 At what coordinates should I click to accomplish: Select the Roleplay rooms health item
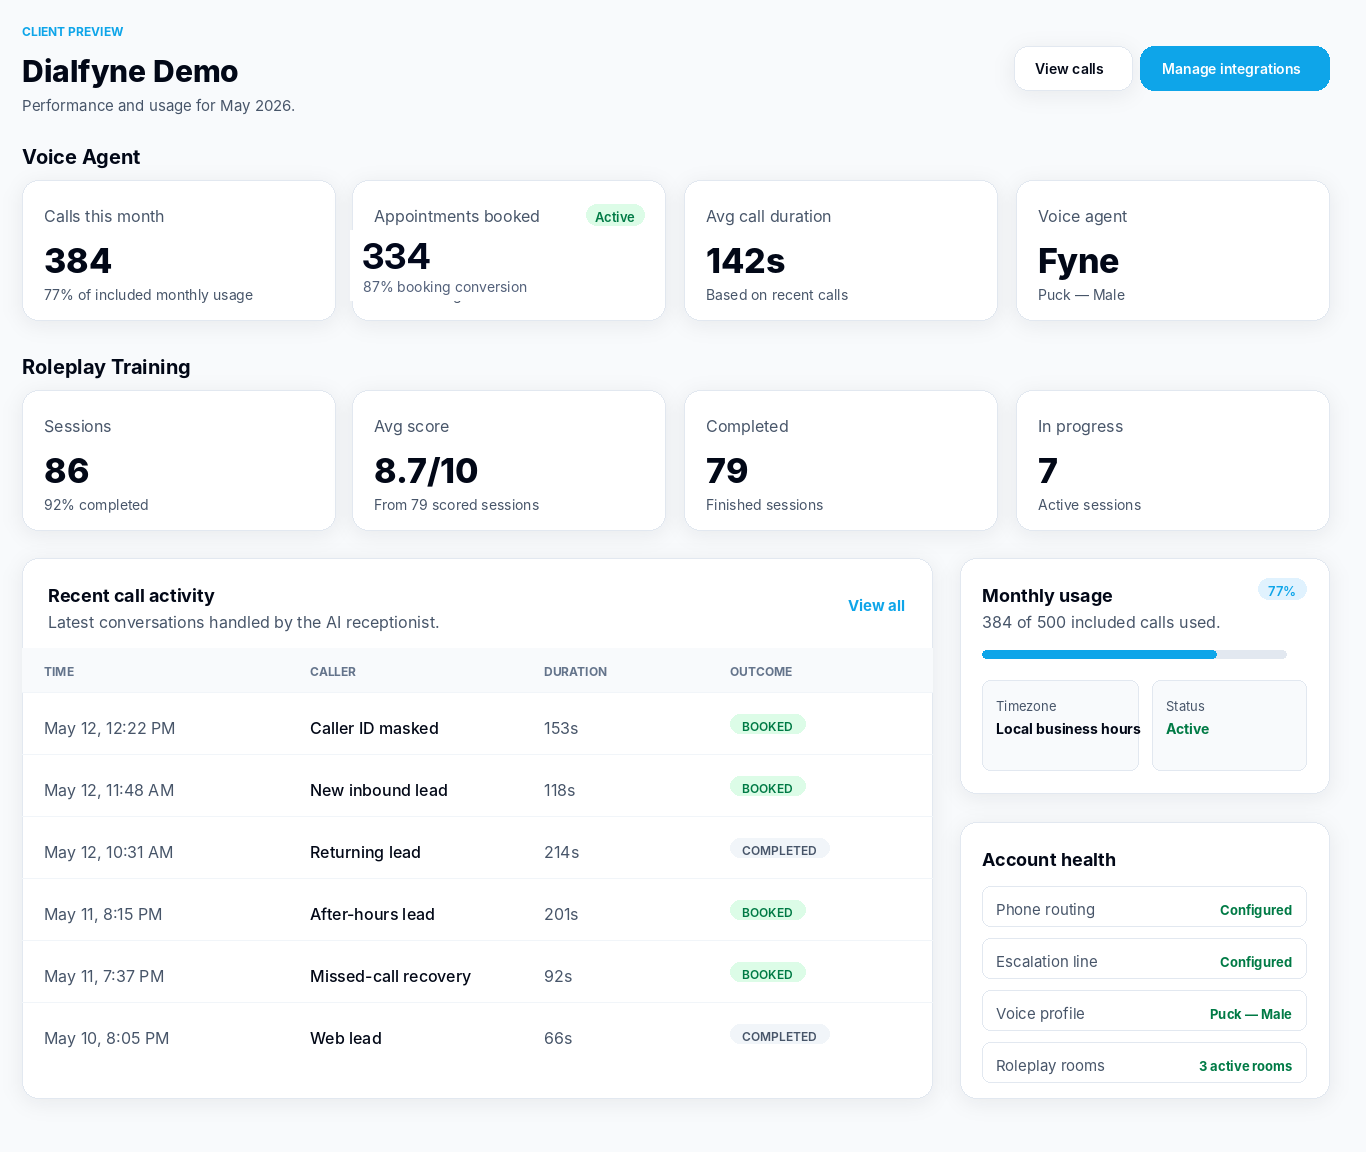tap(1144, 1063)
